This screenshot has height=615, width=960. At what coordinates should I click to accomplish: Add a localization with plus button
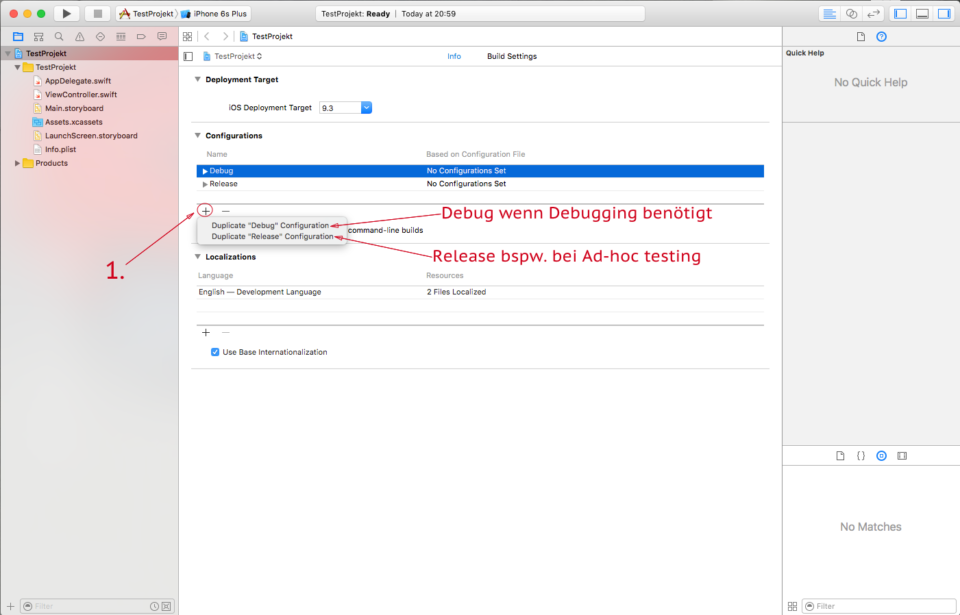205,332
